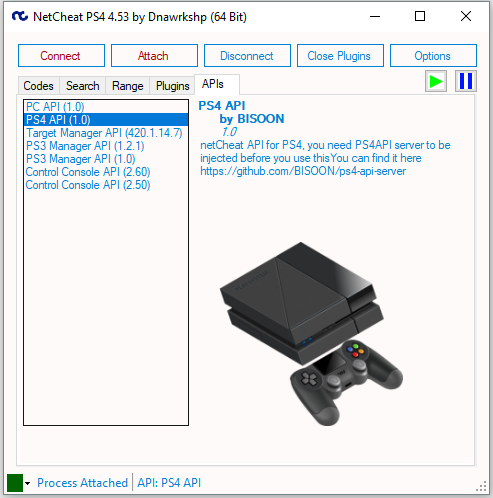493x498 pixels.
Task: Click the Disconnect button
Action: click(x=247, y=56)
